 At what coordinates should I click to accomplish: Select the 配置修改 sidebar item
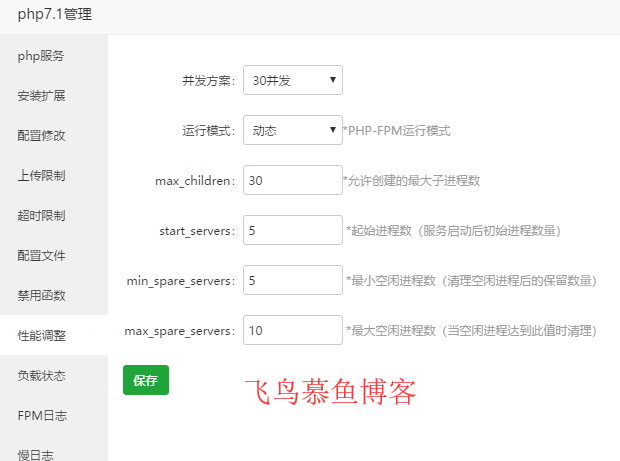coord(41,136)
